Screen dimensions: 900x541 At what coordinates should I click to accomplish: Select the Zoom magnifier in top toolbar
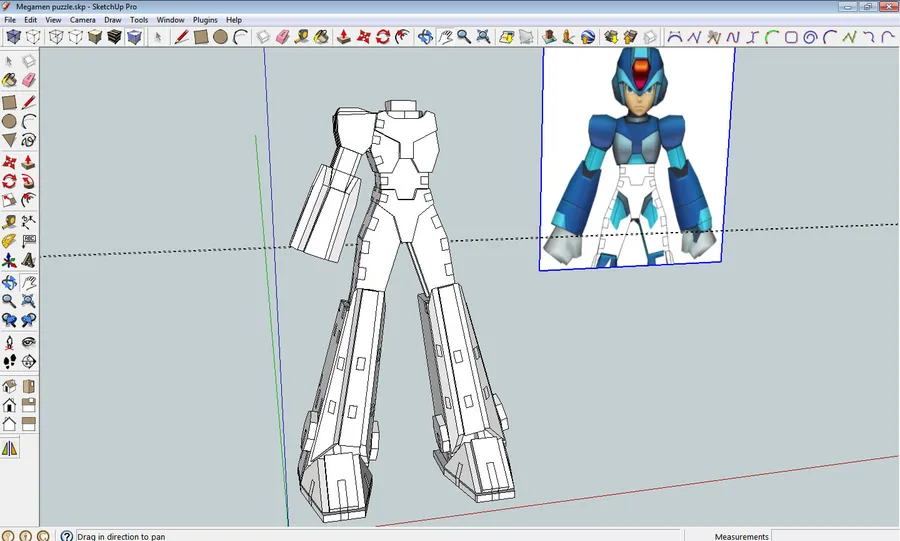click(x=464, y=37)
